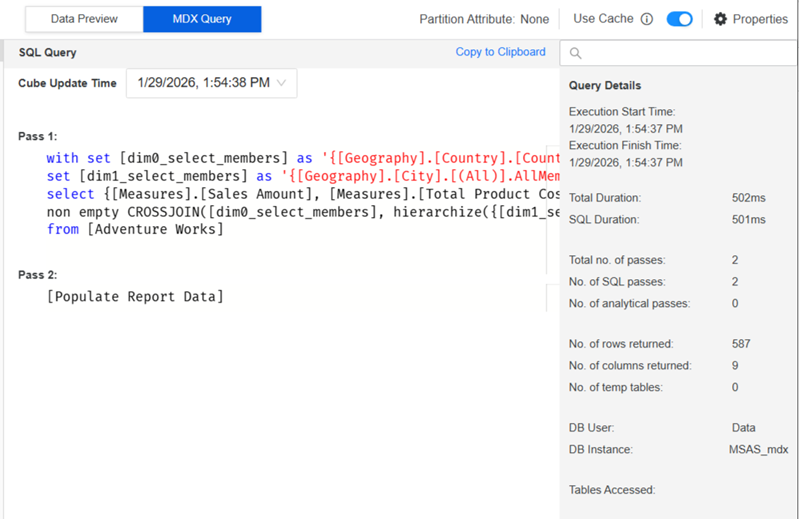The image size is (799, 519).
Task: Click the Partition Attribute None value
Action: pyautogui.click(x=534, y=19)
